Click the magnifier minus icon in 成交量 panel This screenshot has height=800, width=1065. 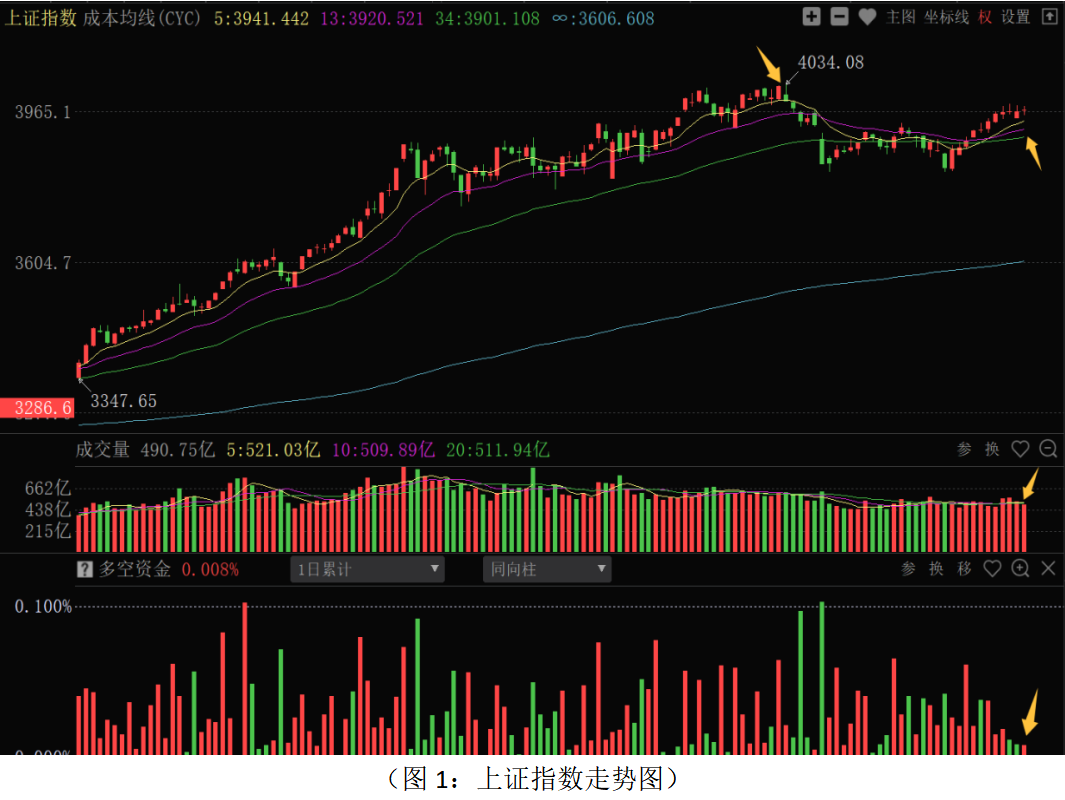pyautogui.click(x=1048, y=449)
